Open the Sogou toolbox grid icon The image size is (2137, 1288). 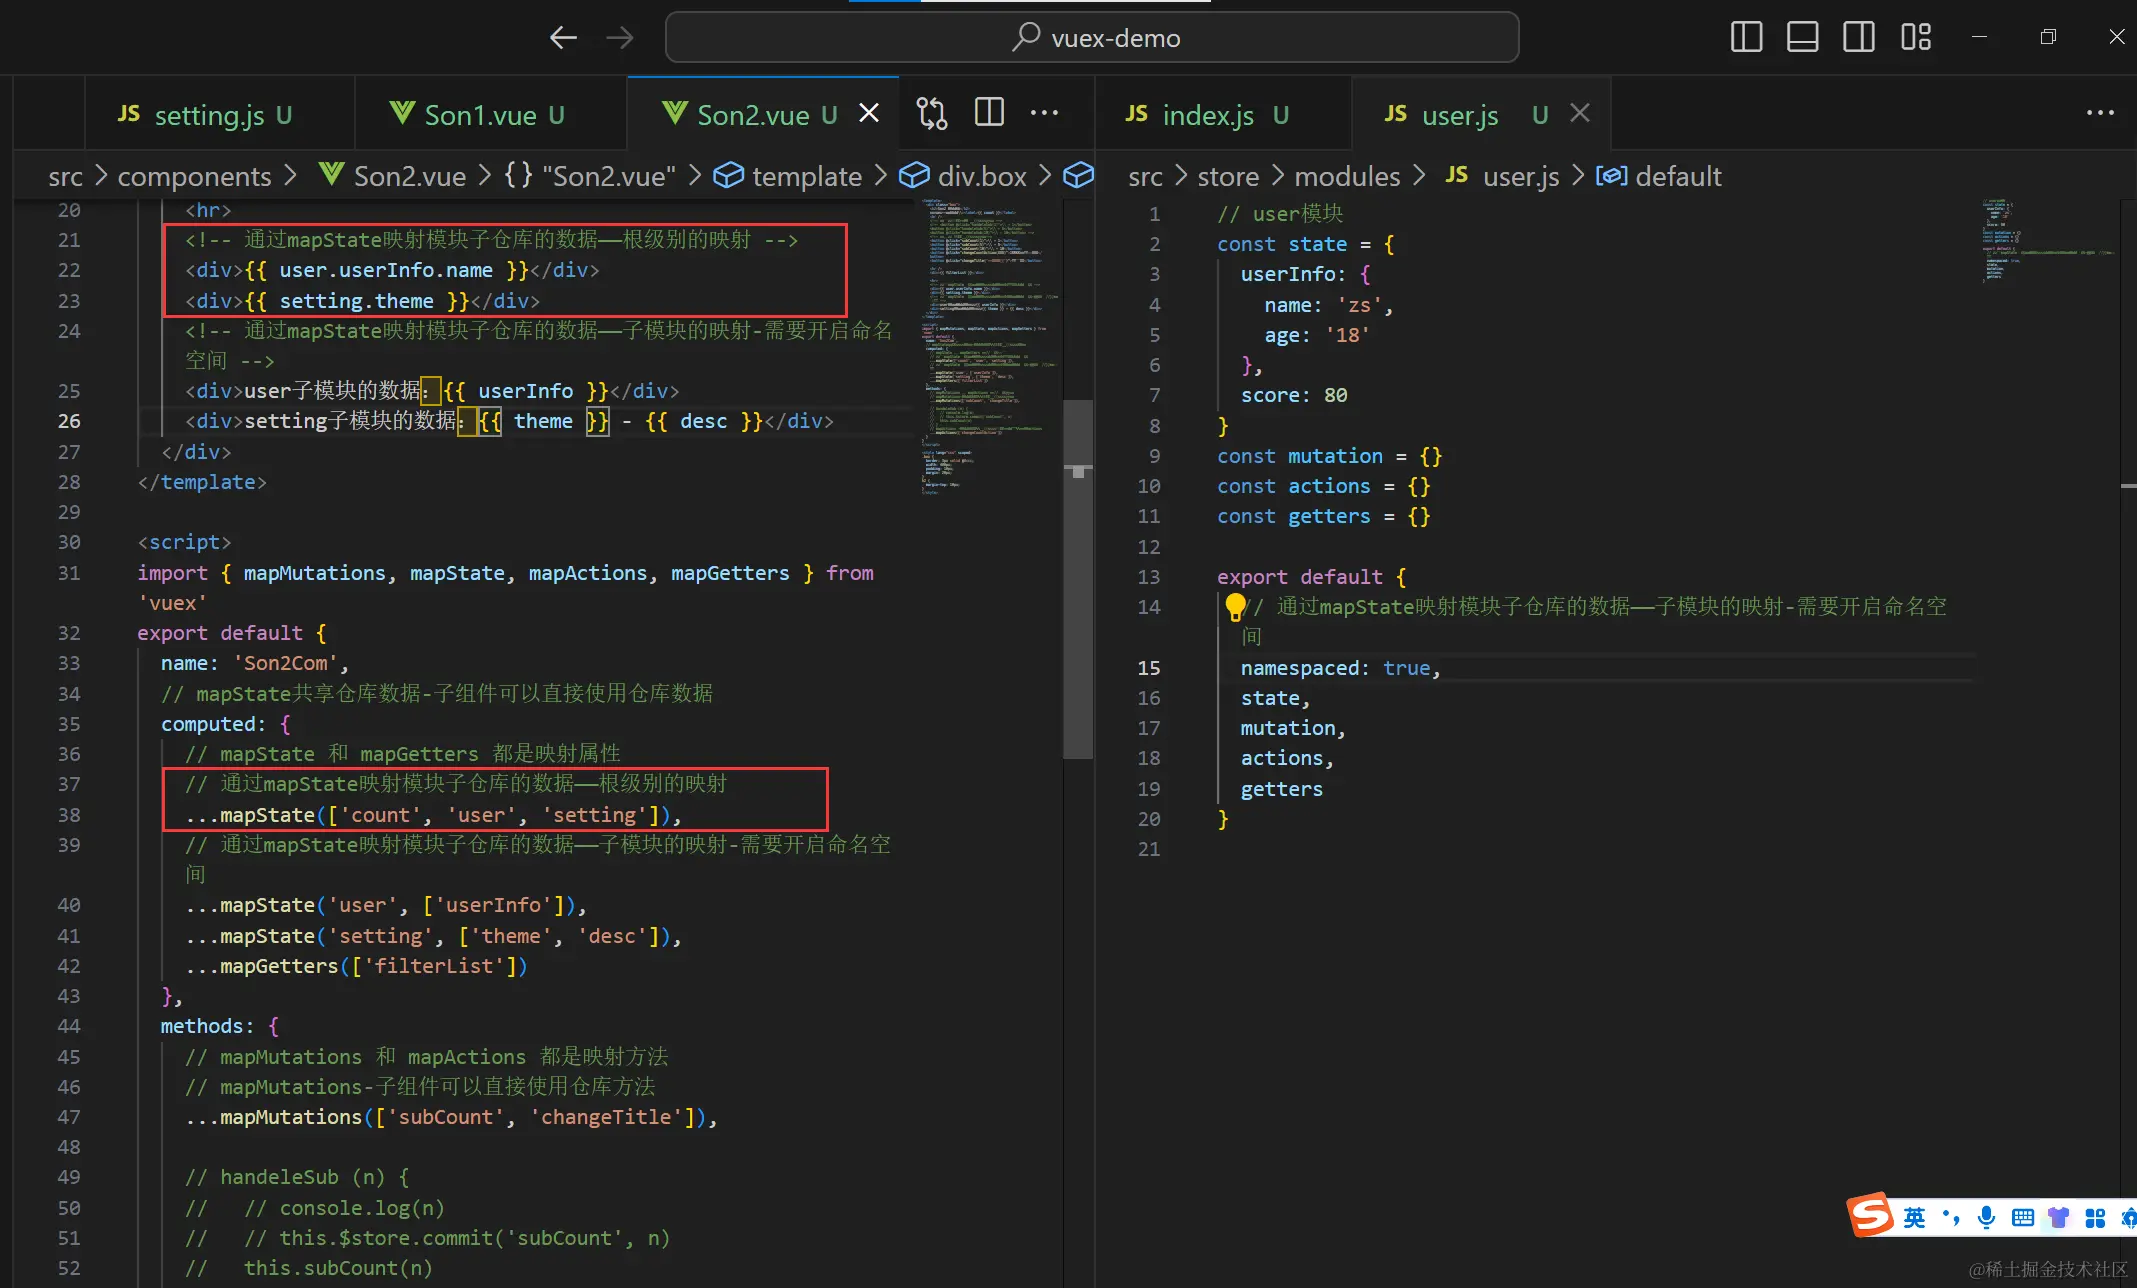pos(2095,1217)
